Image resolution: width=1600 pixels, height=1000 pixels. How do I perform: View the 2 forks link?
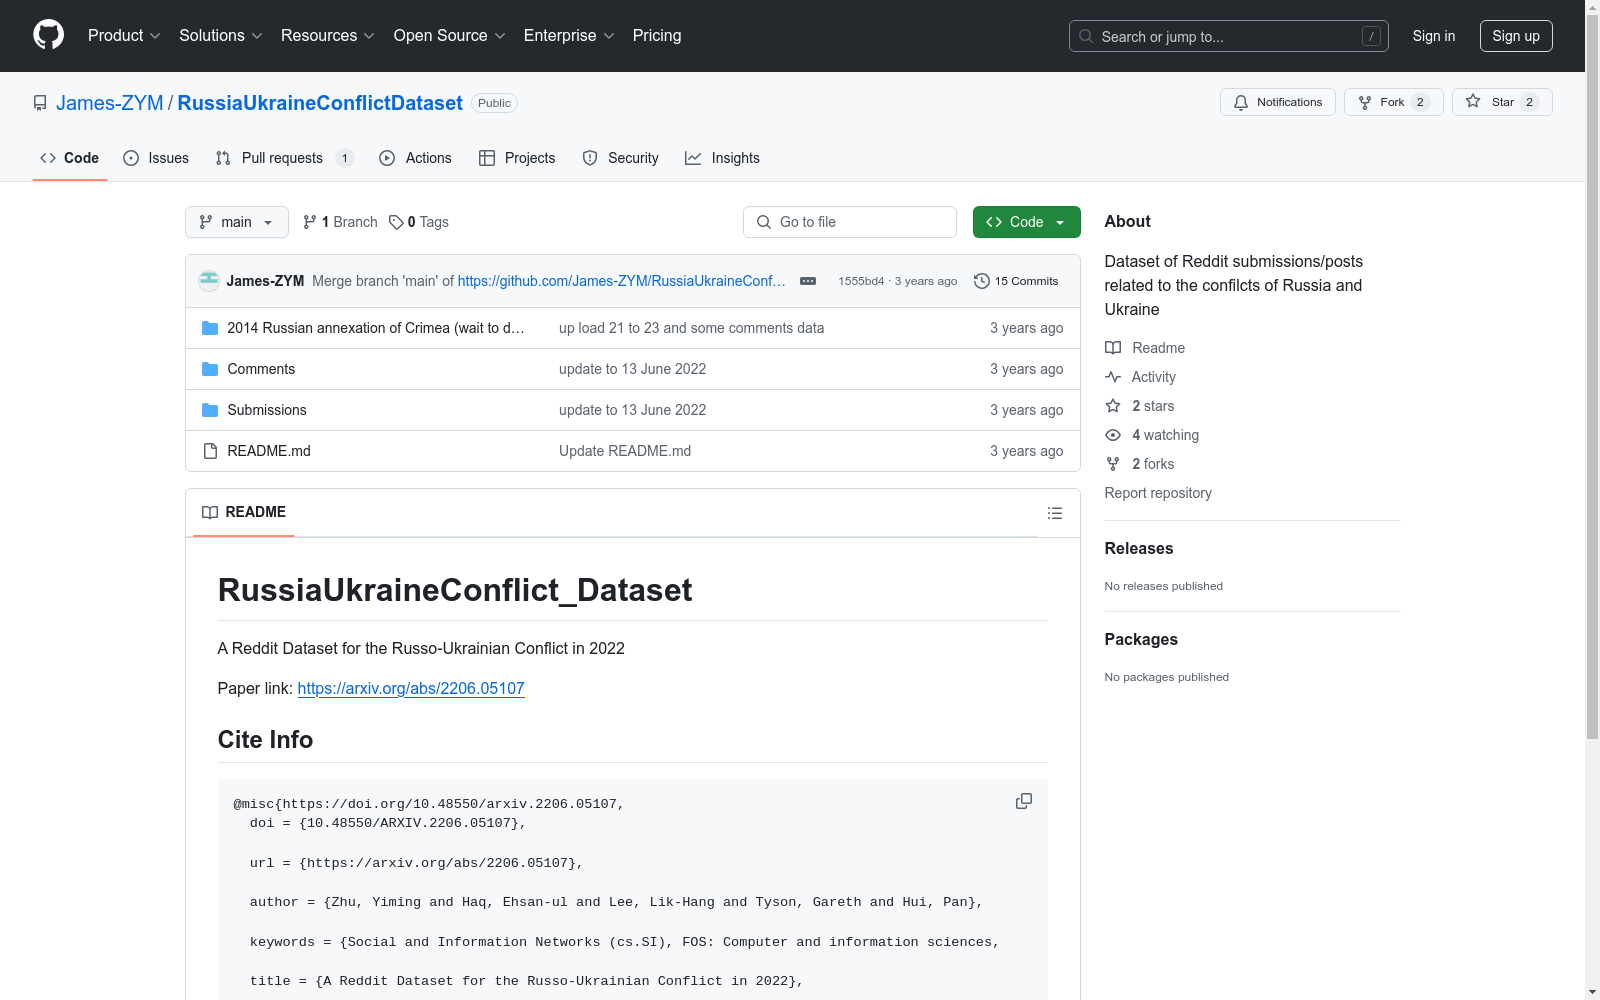pyautogui.click(x=1140, y=464)
